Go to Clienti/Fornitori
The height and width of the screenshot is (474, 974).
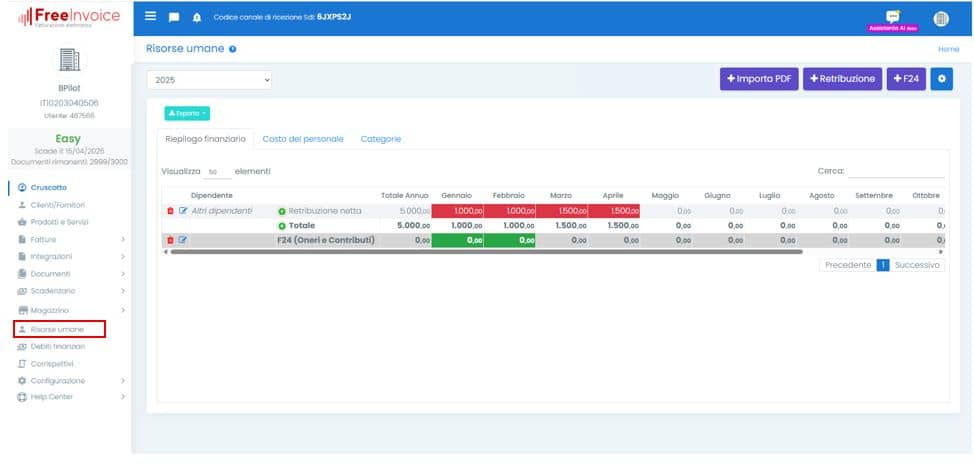click(x=57, y=205)
